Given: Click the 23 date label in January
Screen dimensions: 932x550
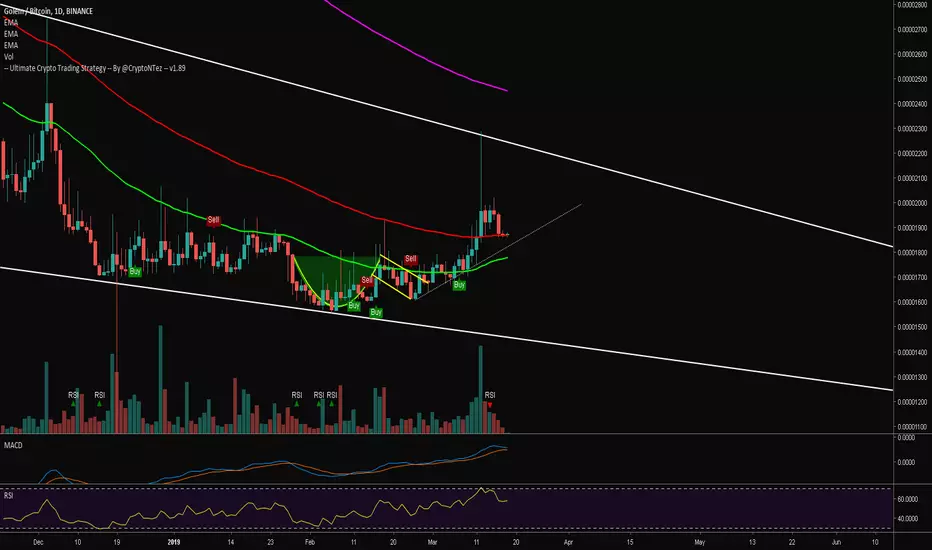Looking at the screenshot, I should tap(270, 542).
